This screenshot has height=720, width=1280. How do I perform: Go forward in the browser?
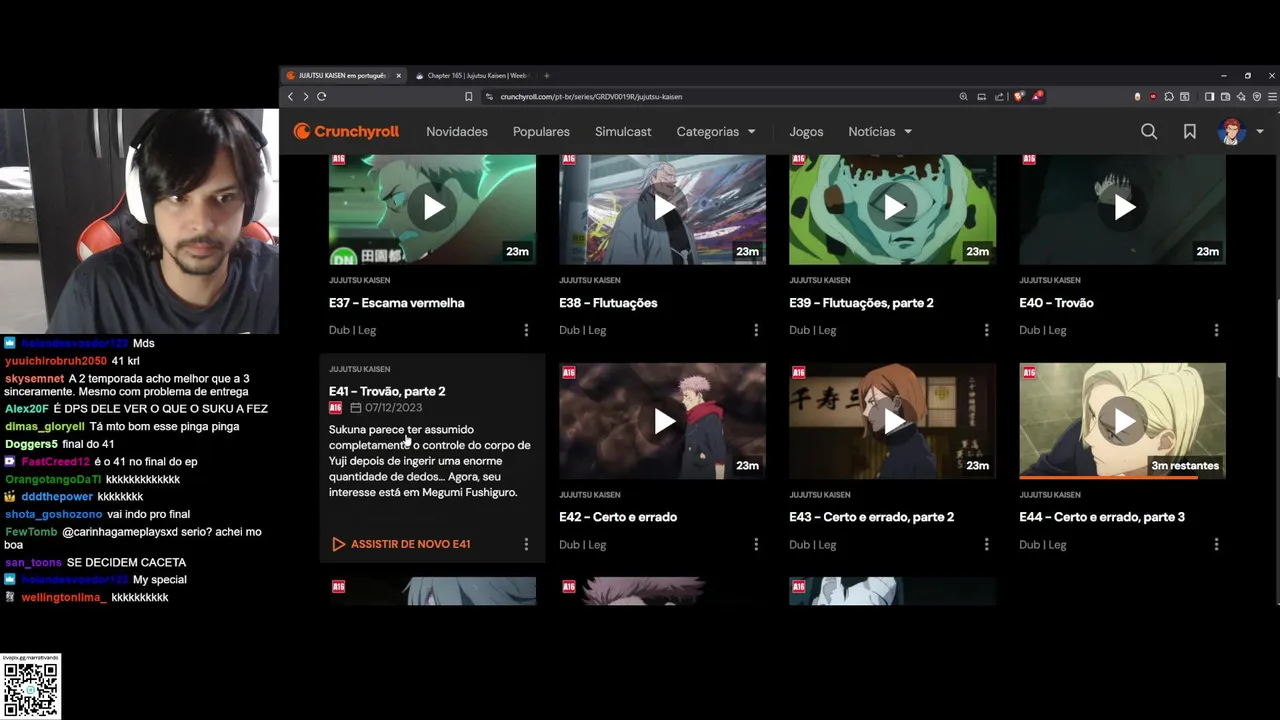306,96
